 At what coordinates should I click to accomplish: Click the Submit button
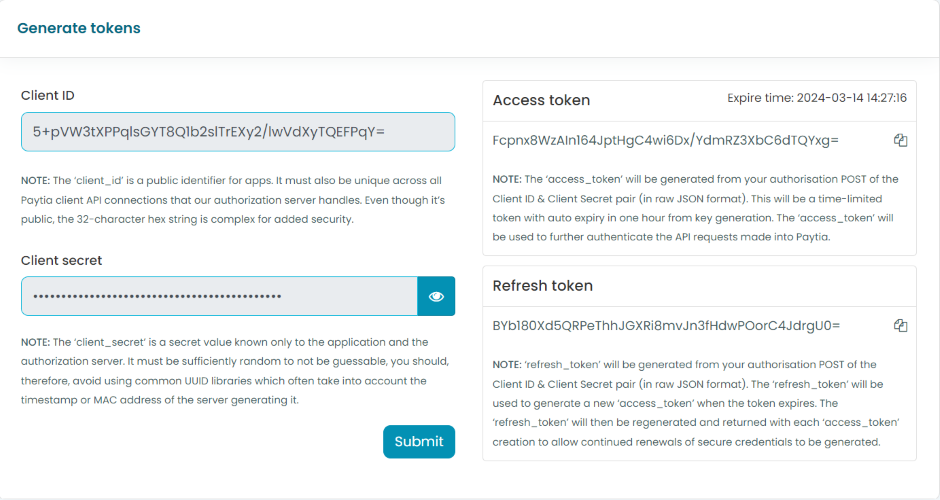419,442
